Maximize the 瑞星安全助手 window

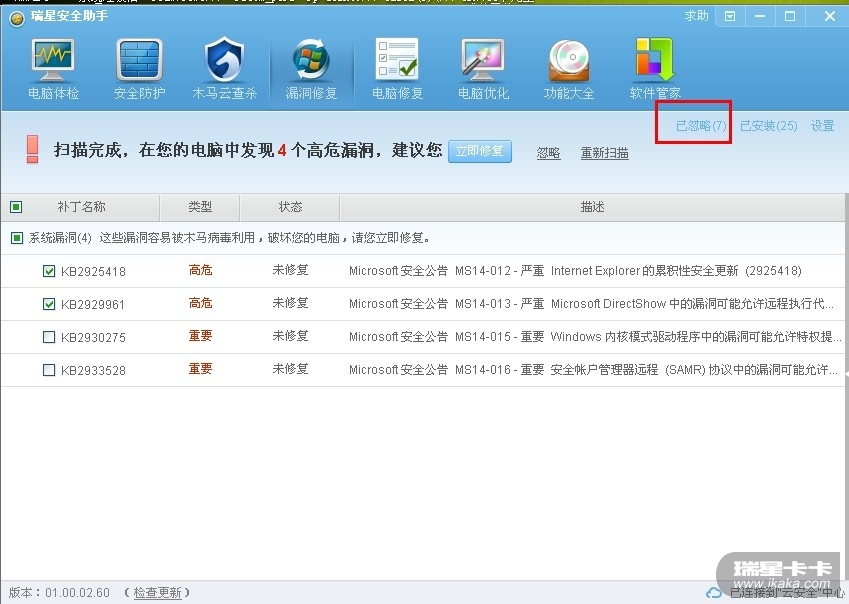(x=790, y=16)
